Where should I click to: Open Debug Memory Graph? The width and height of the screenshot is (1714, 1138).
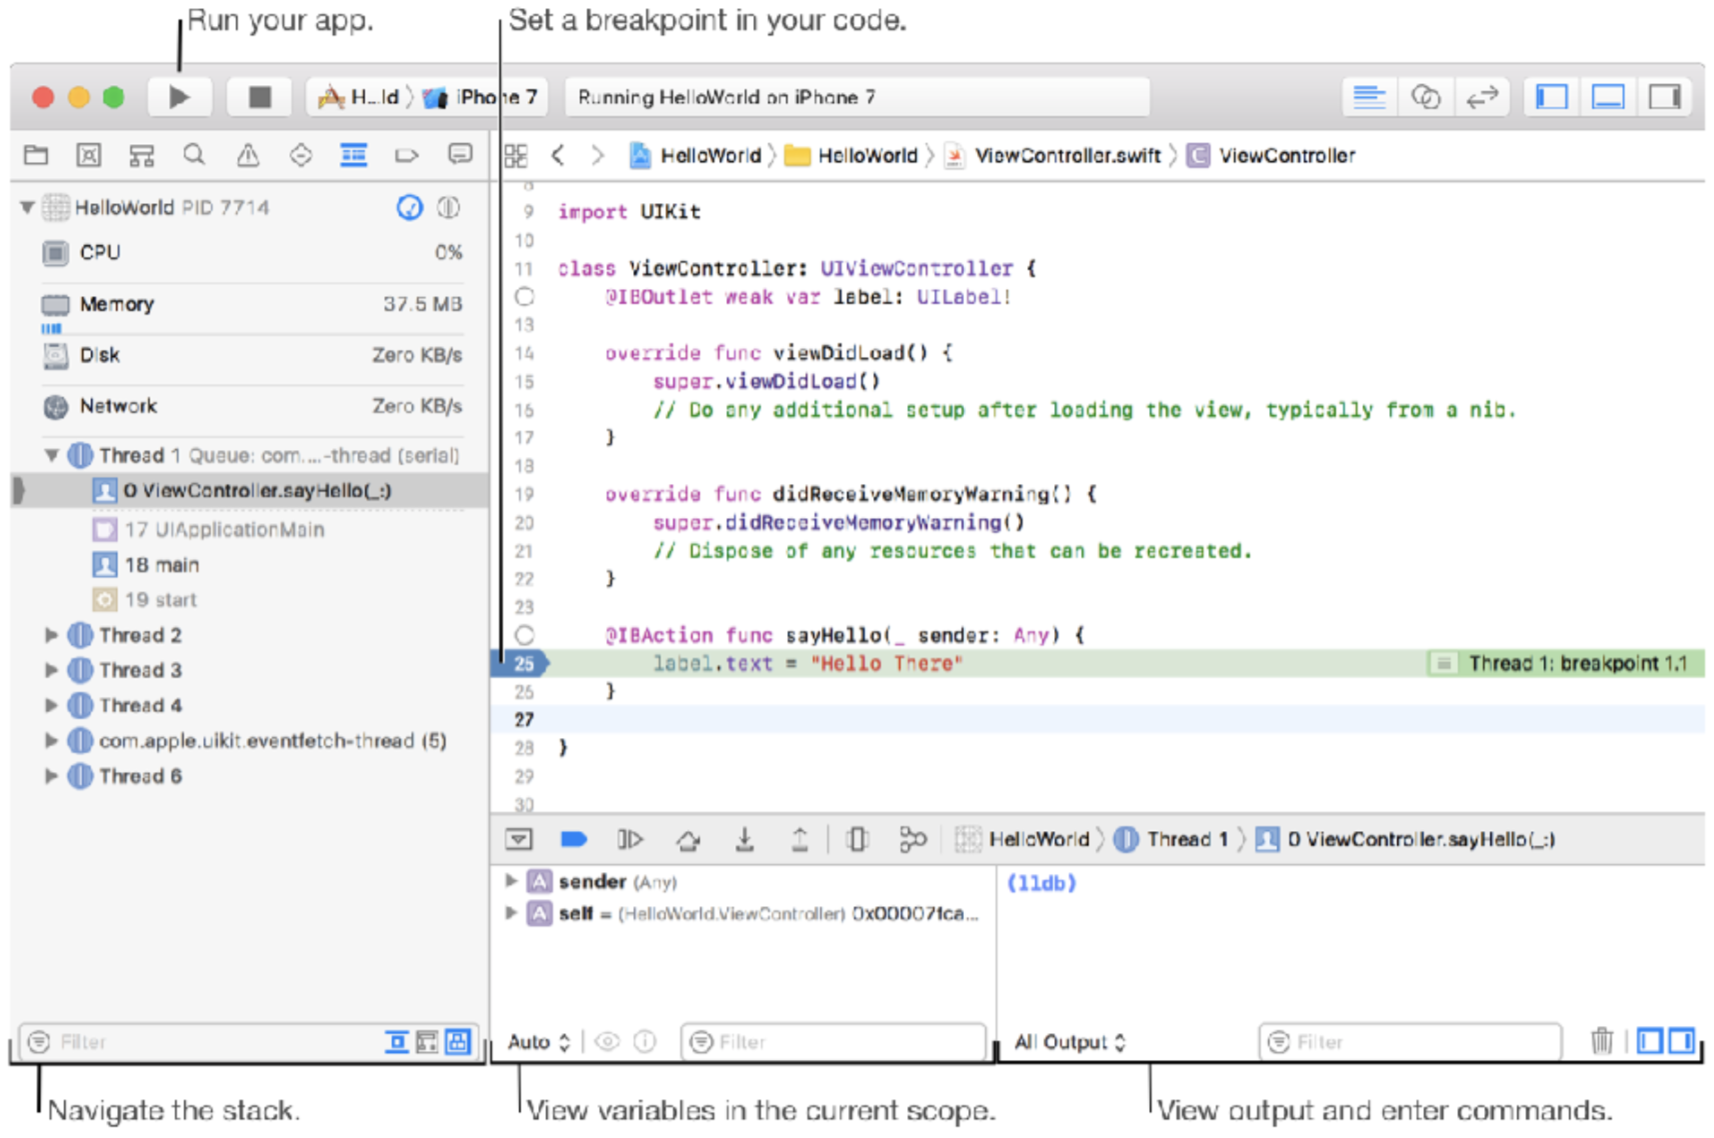pos(912,840)
